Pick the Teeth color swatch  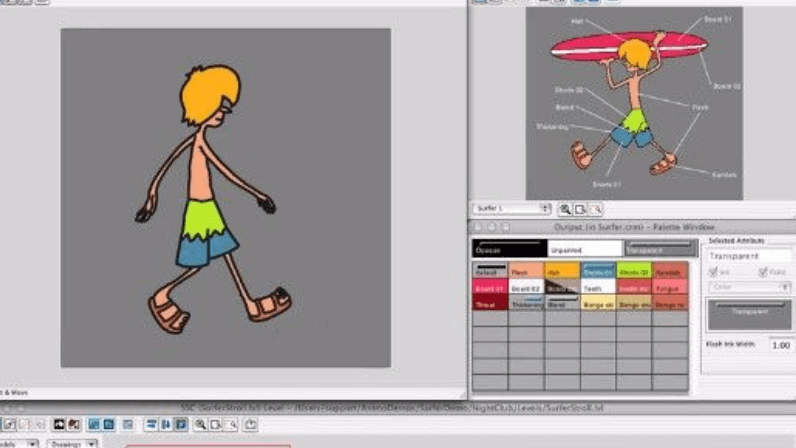598,287
